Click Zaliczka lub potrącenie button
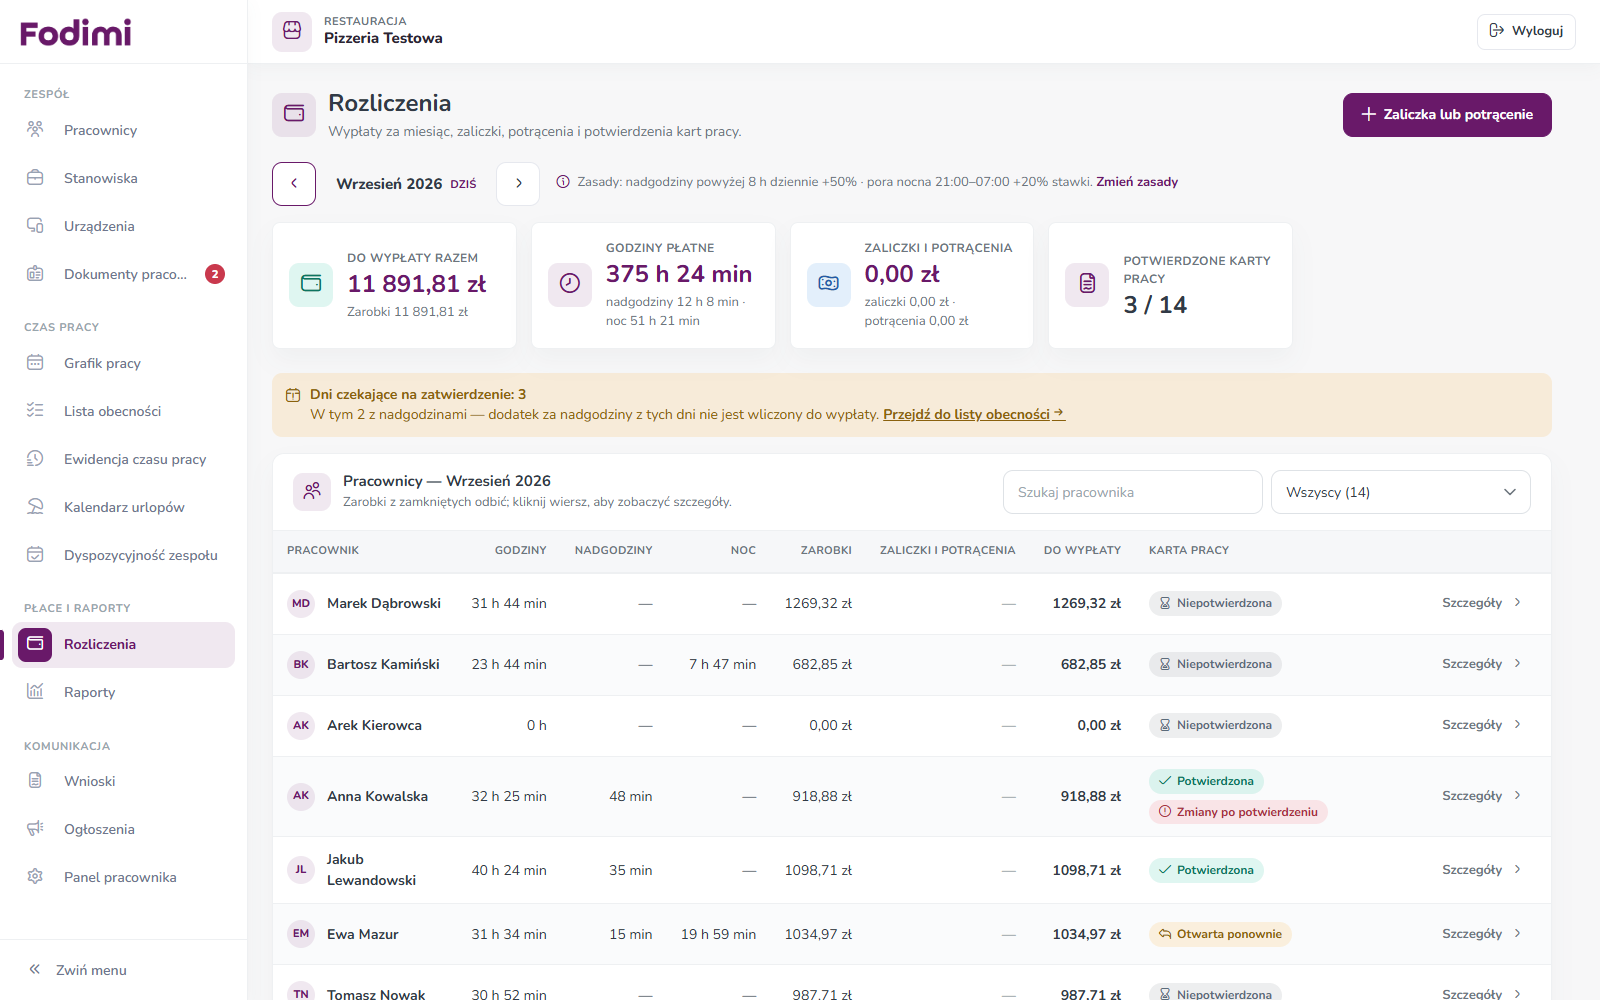 point(1447,115)
